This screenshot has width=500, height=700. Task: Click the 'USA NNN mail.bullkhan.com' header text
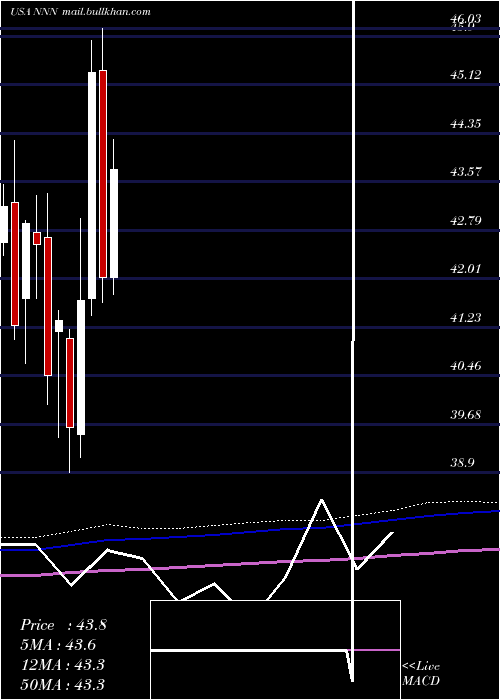pyautogui.click(x=80, y=12)
